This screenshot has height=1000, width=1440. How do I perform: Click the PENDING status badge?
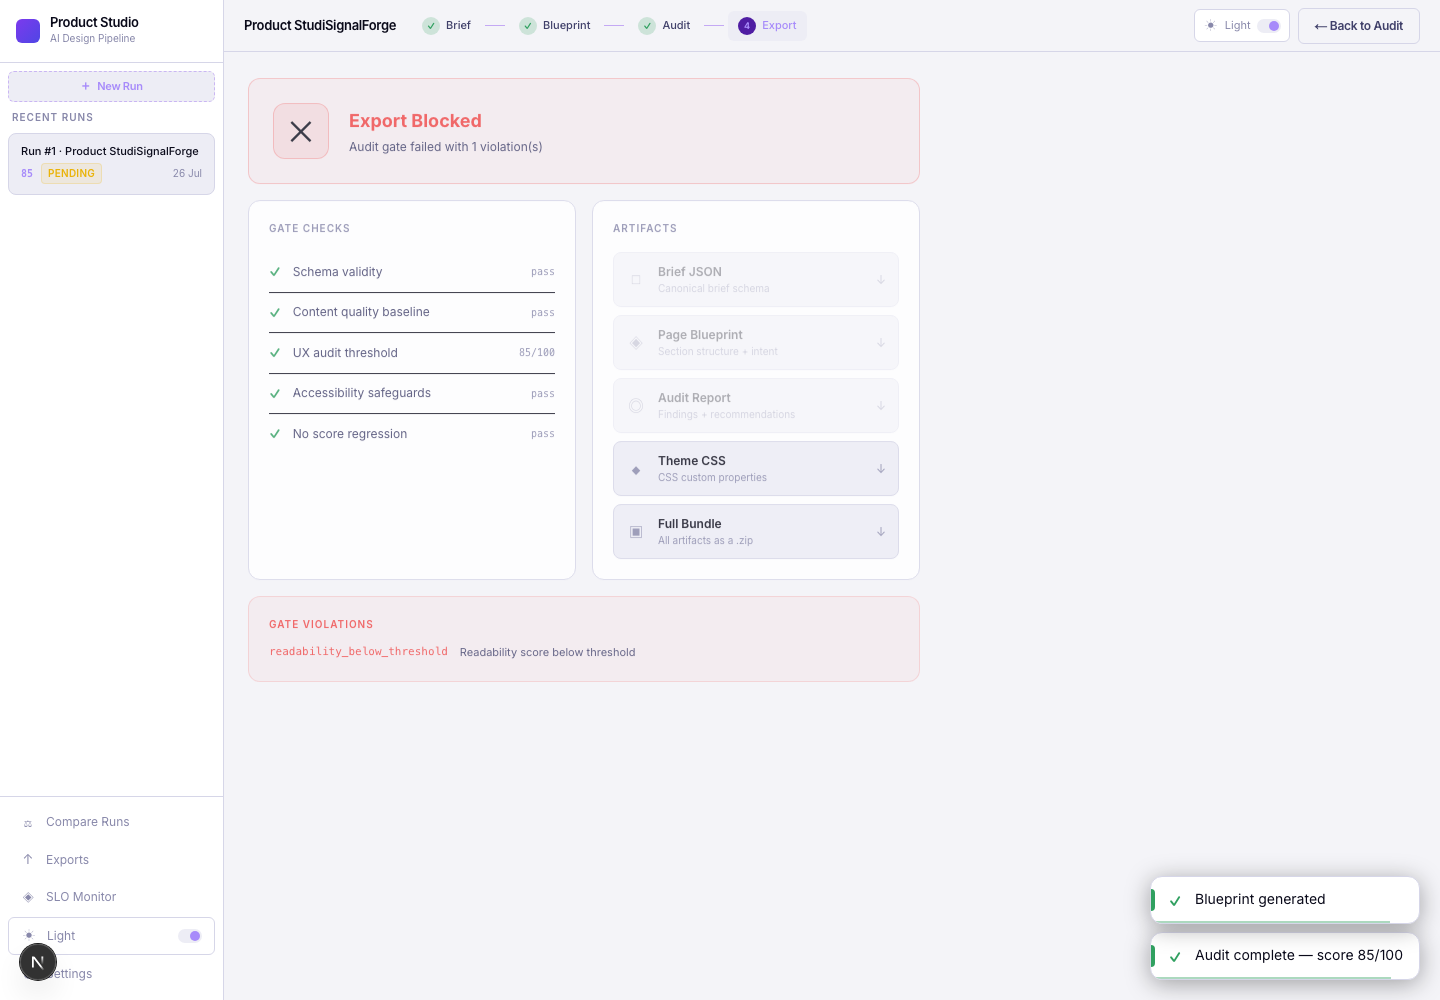(71, 174)
